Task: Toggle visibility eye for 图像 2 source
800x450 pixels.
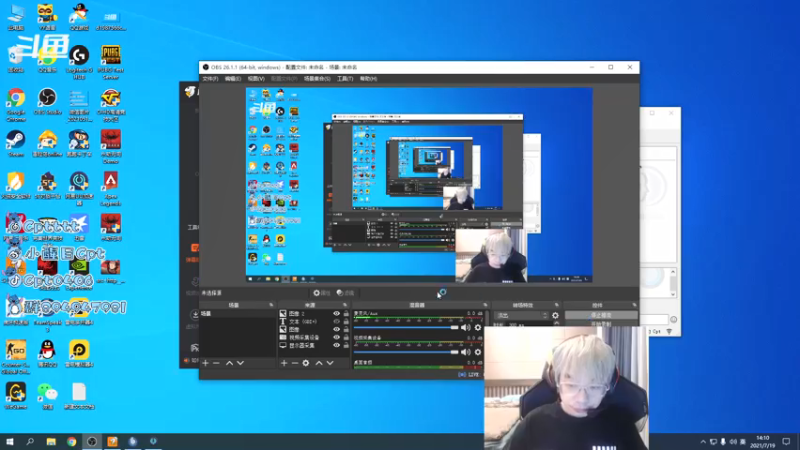Action: (x=336, y=314)
